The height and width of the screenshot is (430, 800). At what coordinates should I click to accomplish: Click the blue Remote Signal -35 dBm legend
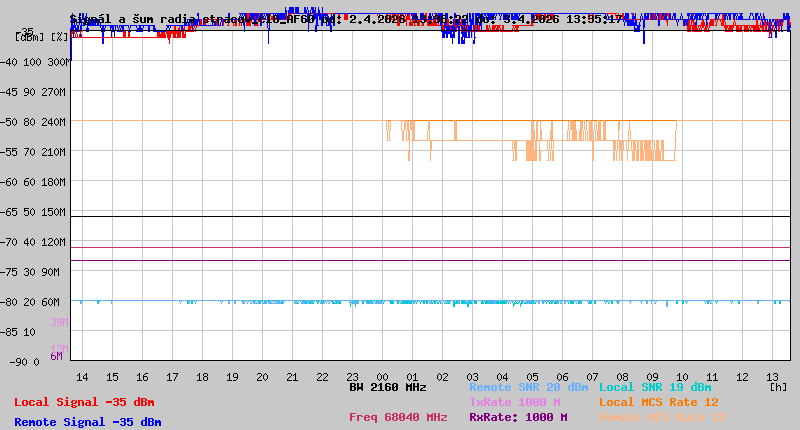(87, 422)
